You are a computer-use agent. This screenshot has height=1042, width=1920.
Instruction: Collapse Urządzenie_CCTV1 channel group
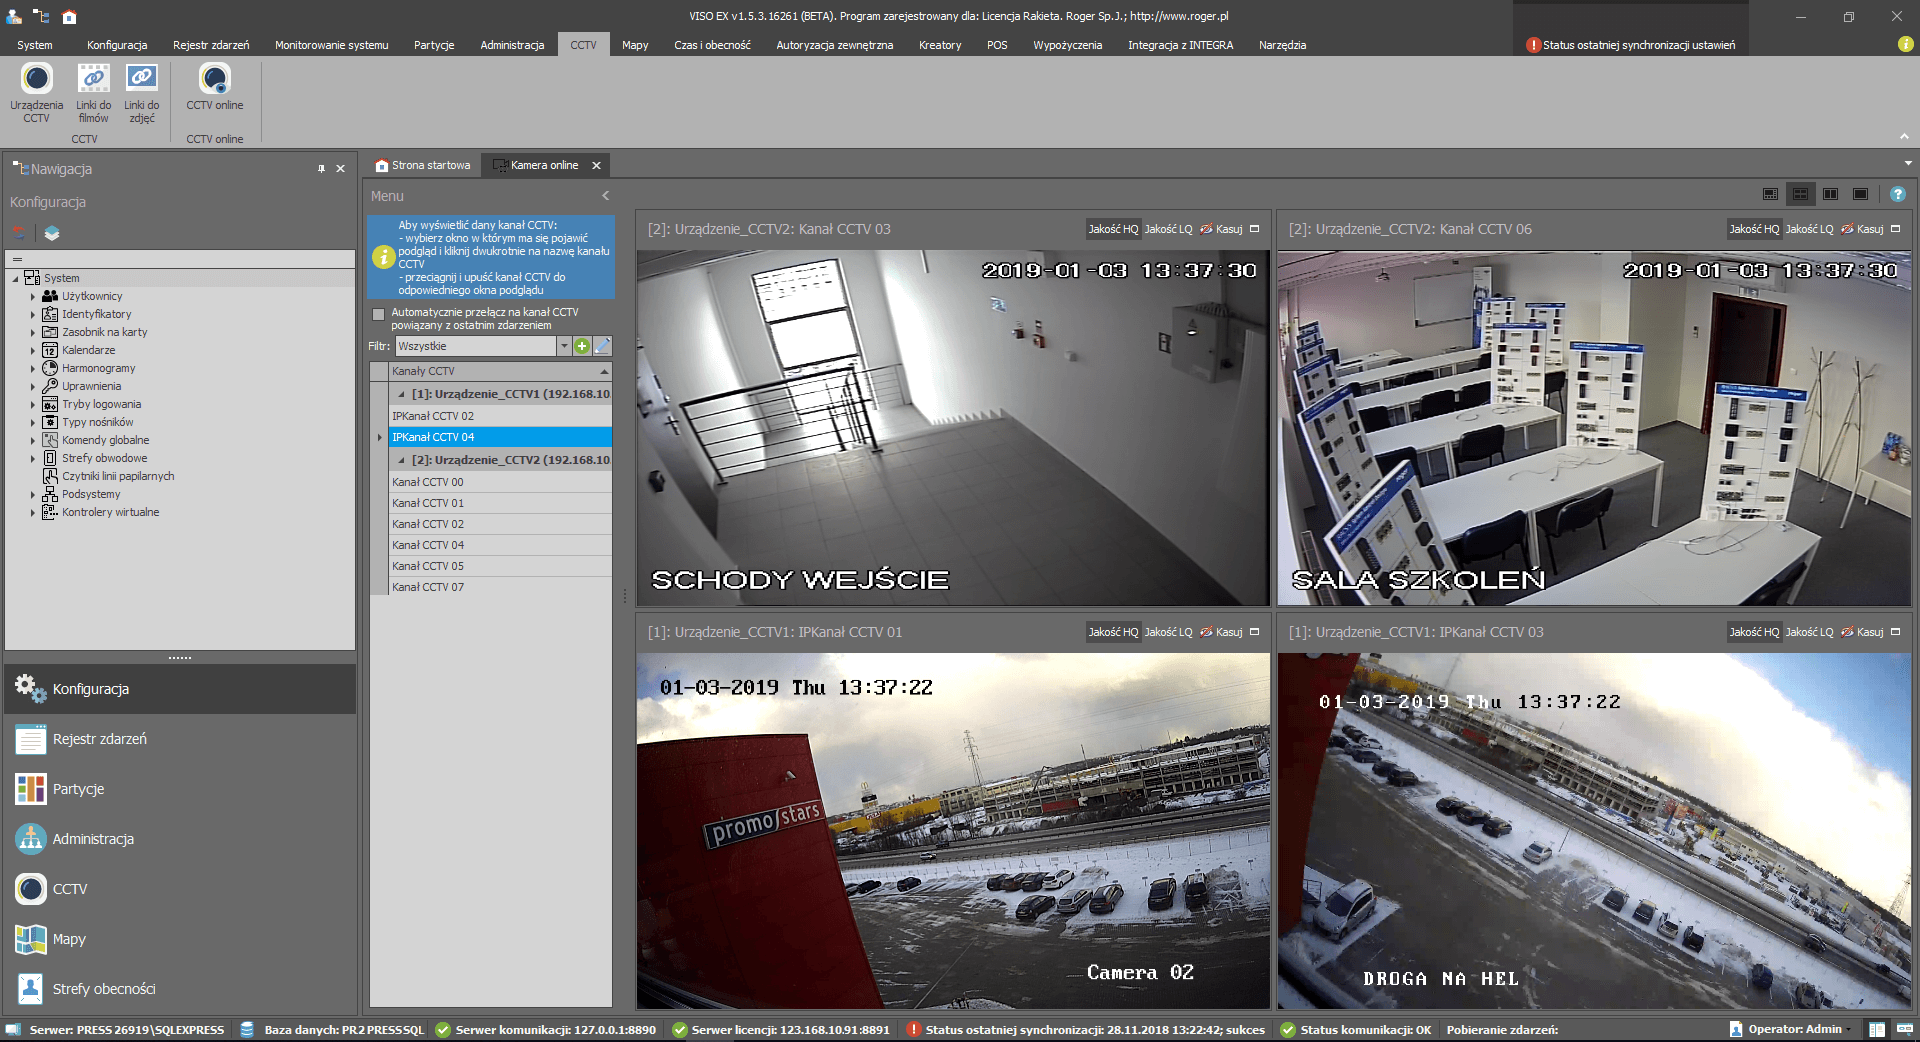pyautogui.click(x=402, y=394)
